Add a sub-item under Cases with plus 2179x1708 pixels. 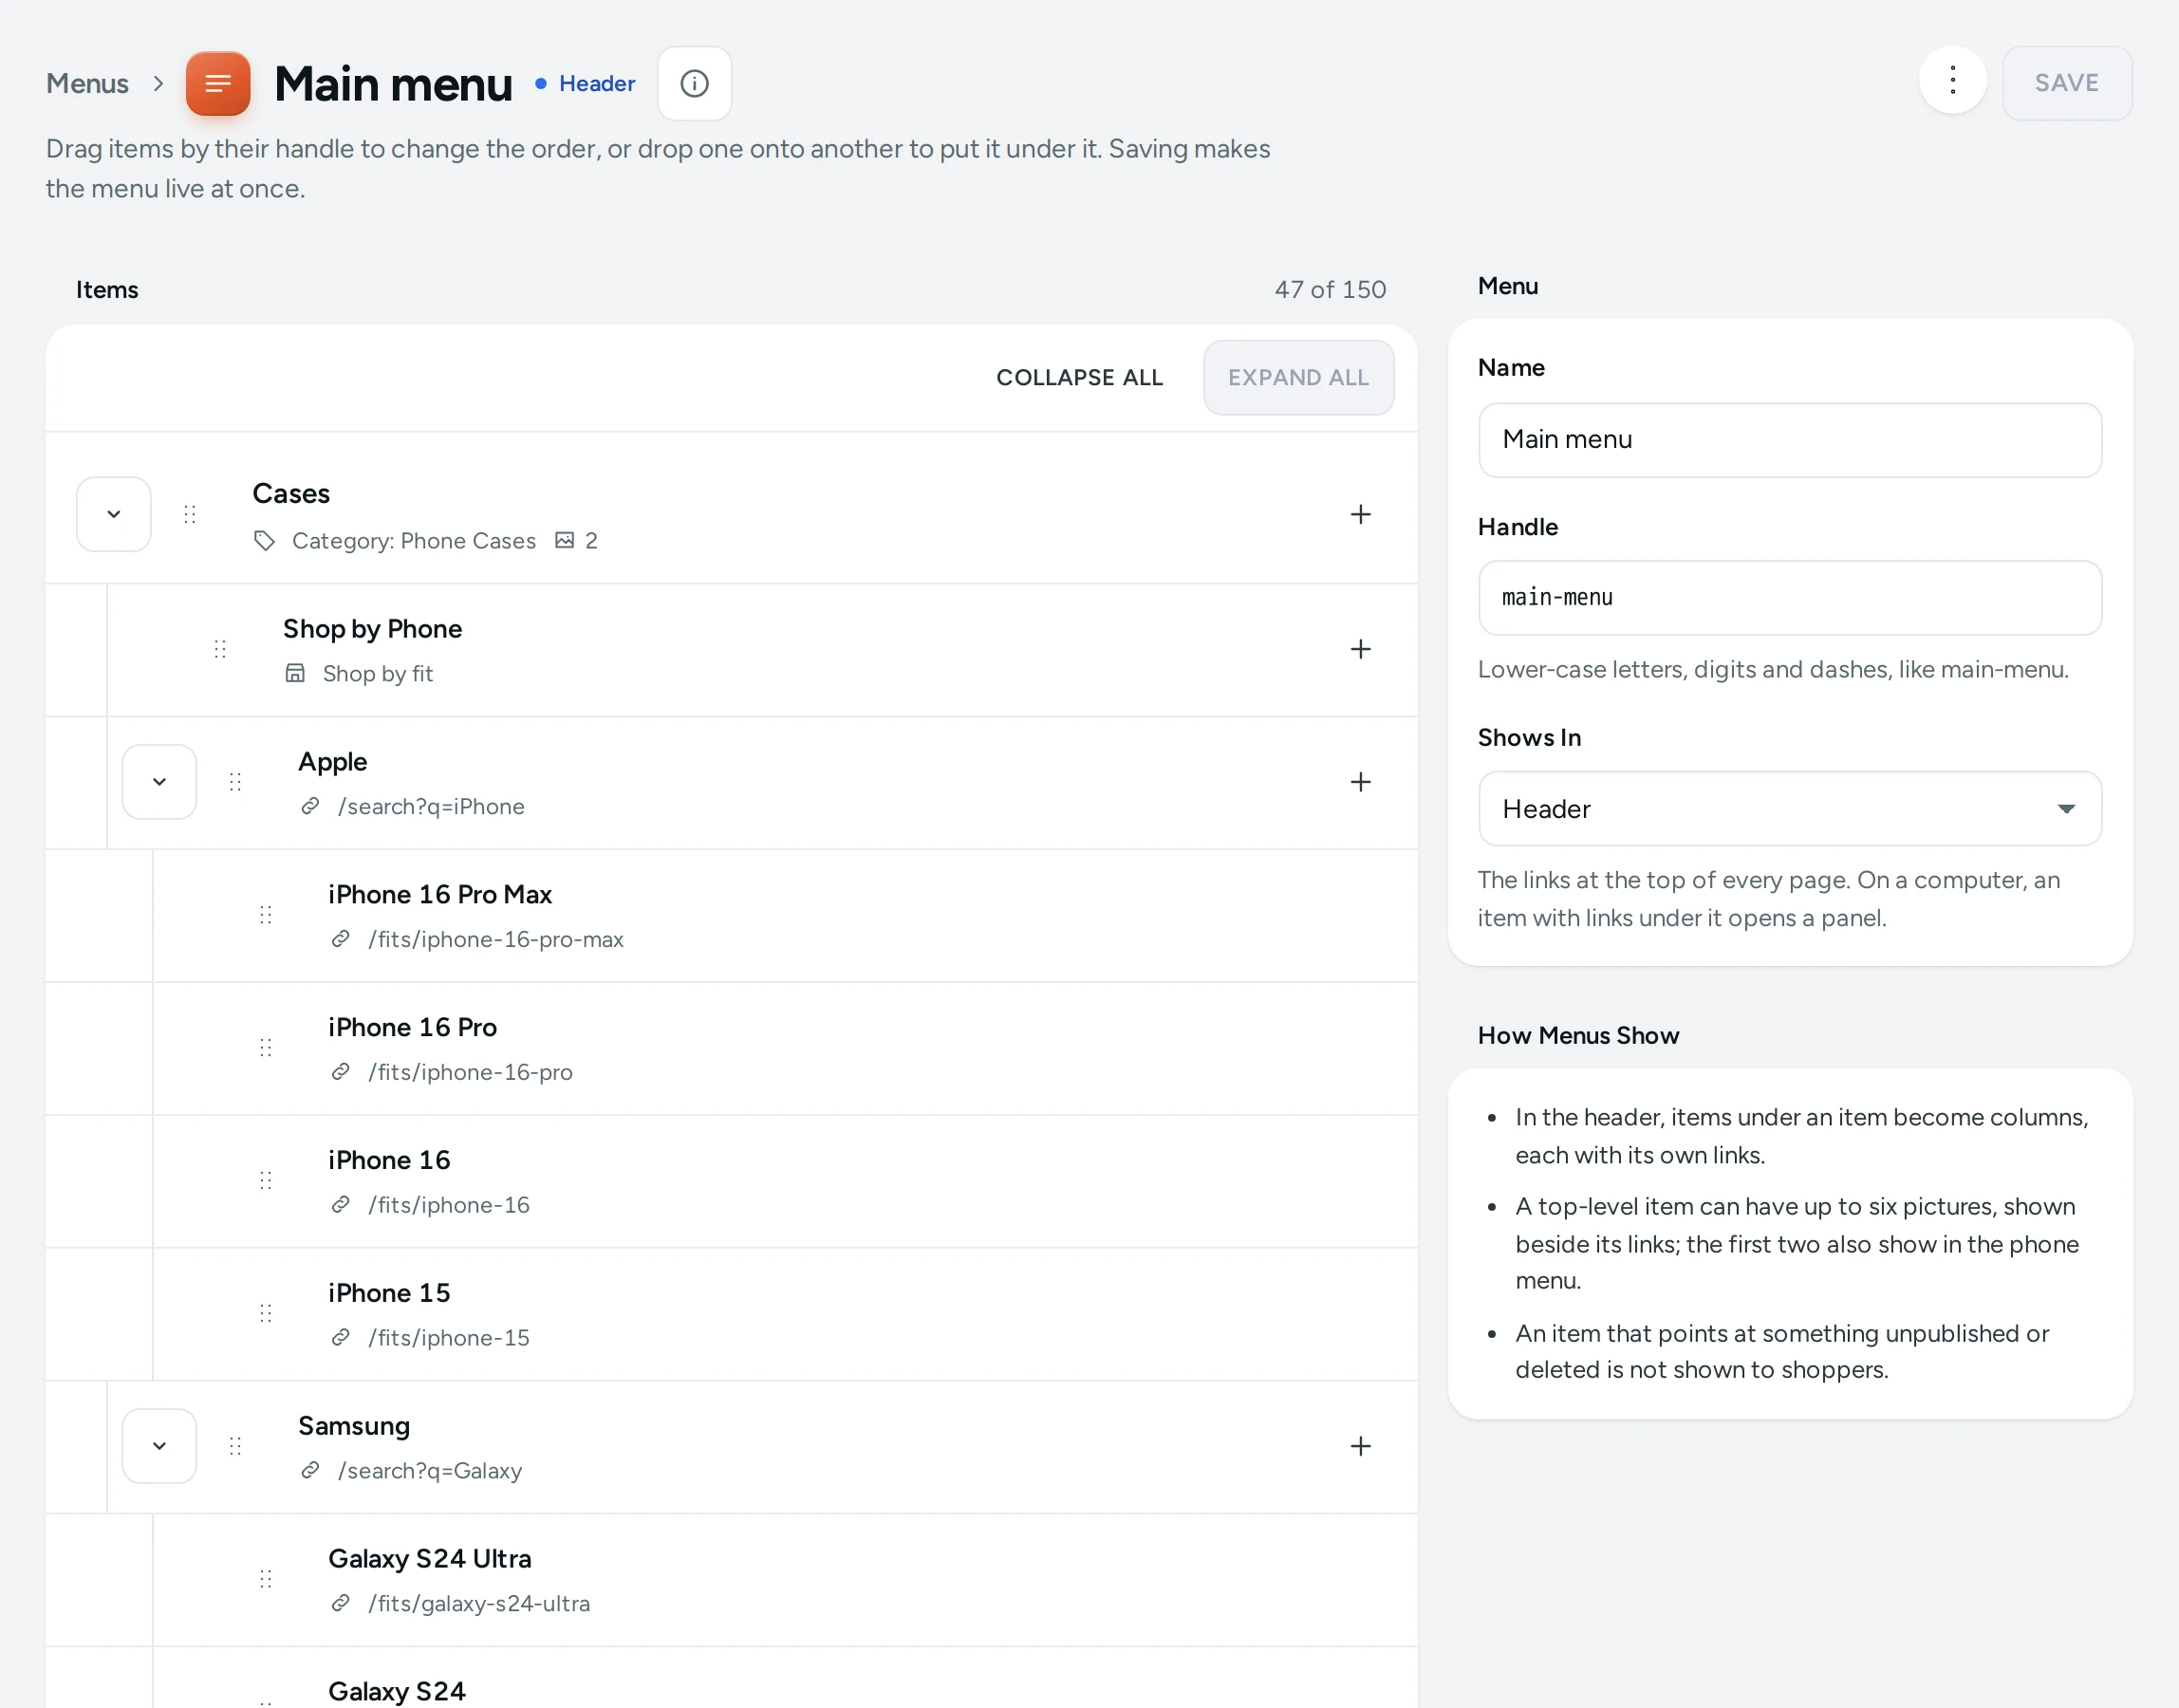(1360, 514)
